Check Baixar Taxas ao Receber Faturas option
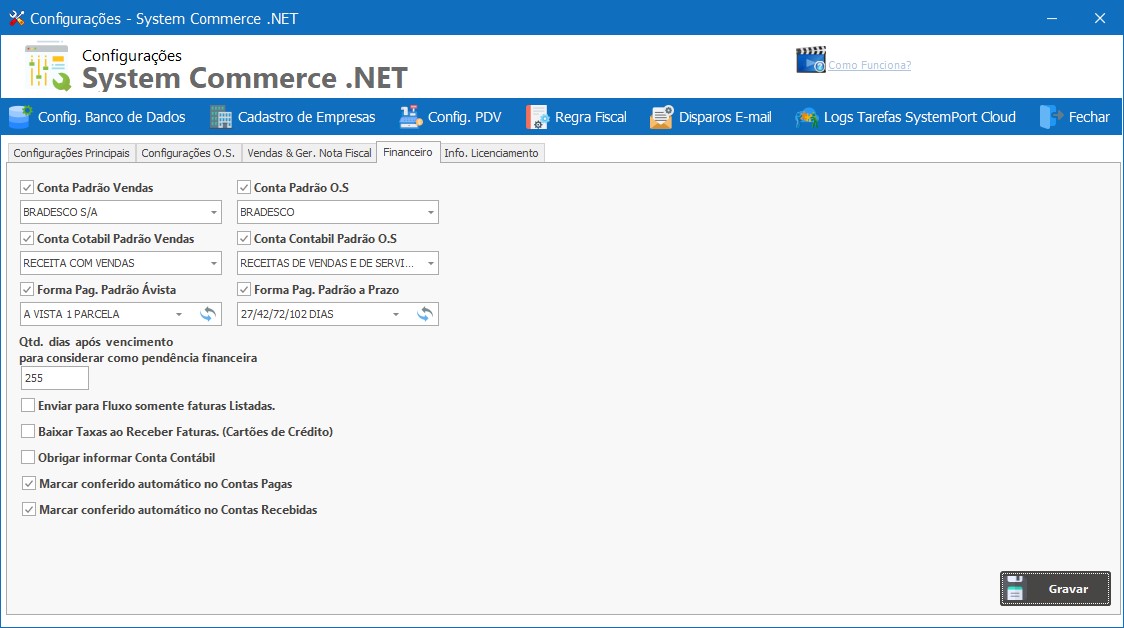 pos(28,432)
